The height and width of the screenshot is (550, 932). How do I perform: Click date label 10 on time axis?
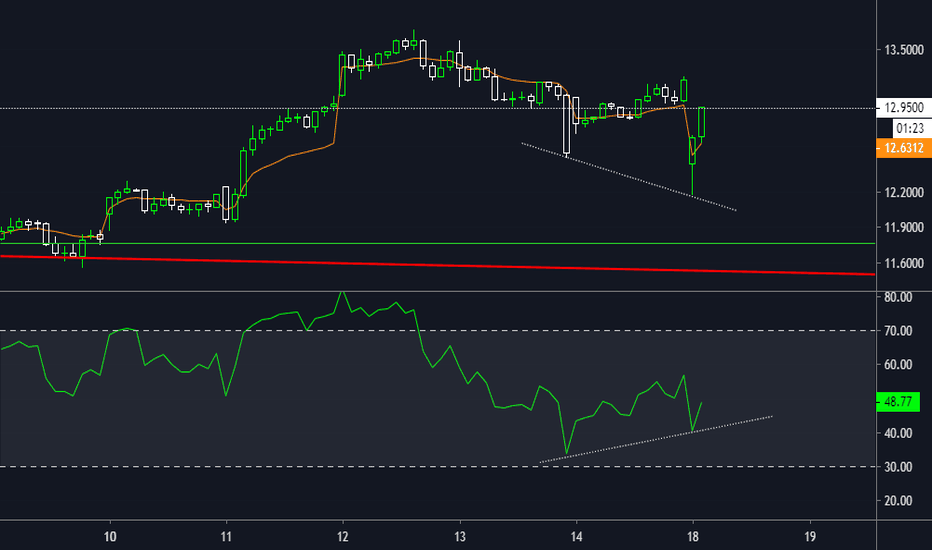110,537
